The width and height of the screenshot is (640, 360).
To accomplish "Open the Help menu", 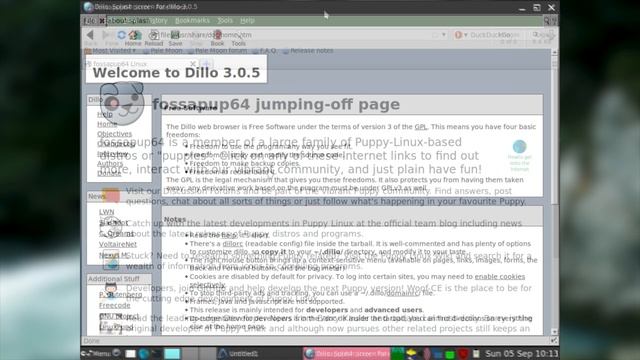I will click(x=247, y=20).
